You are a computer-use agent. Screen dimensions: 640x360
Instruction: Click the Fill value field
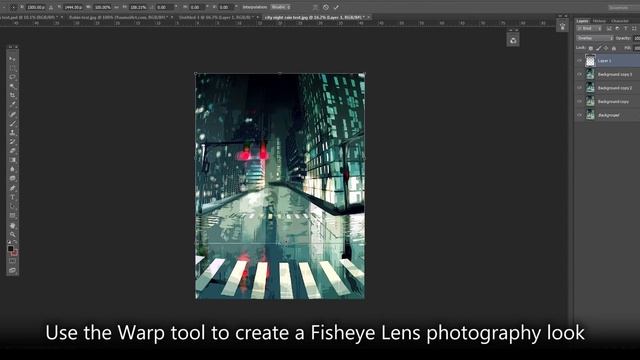[637, 48]
